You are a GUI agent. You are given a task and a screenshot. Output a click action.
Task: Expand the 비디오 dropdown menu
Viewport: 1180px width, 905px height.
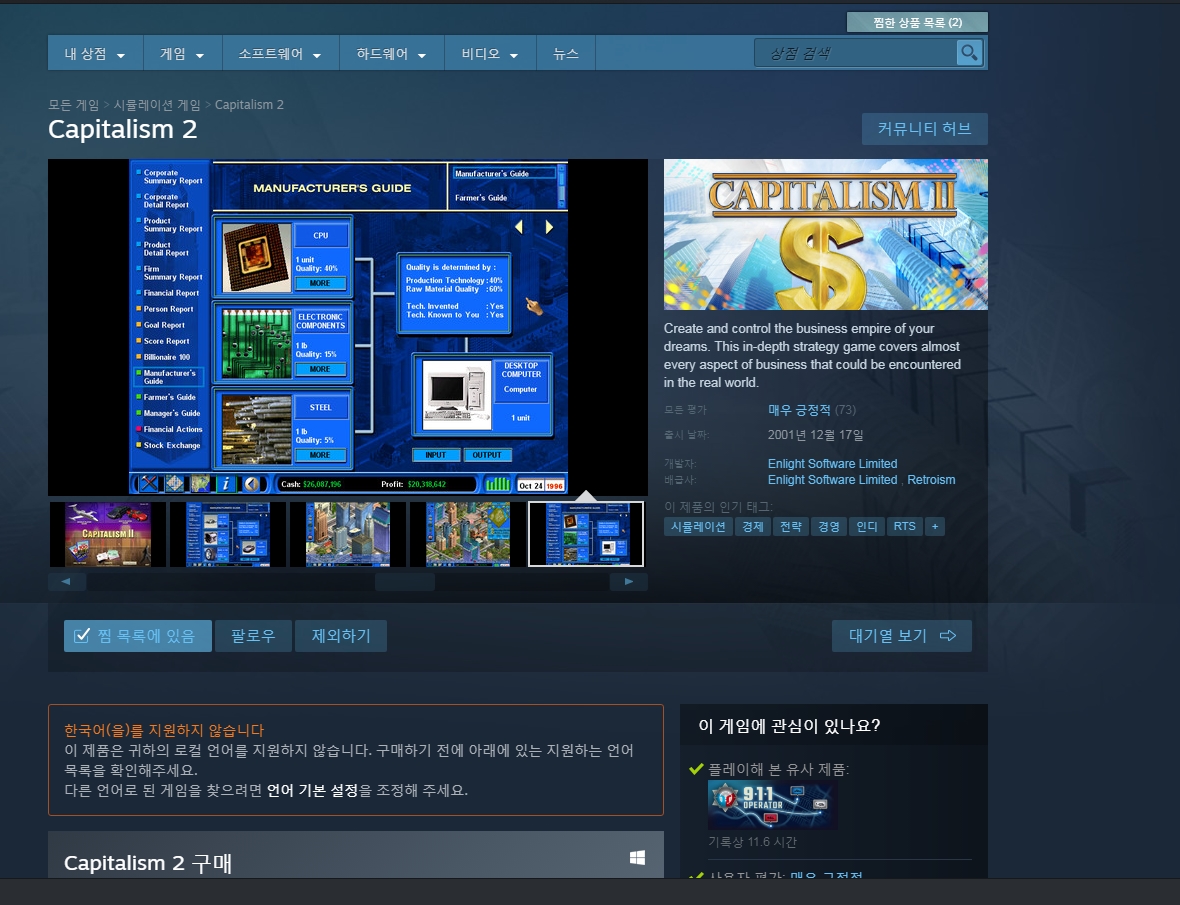click(490, 53)
